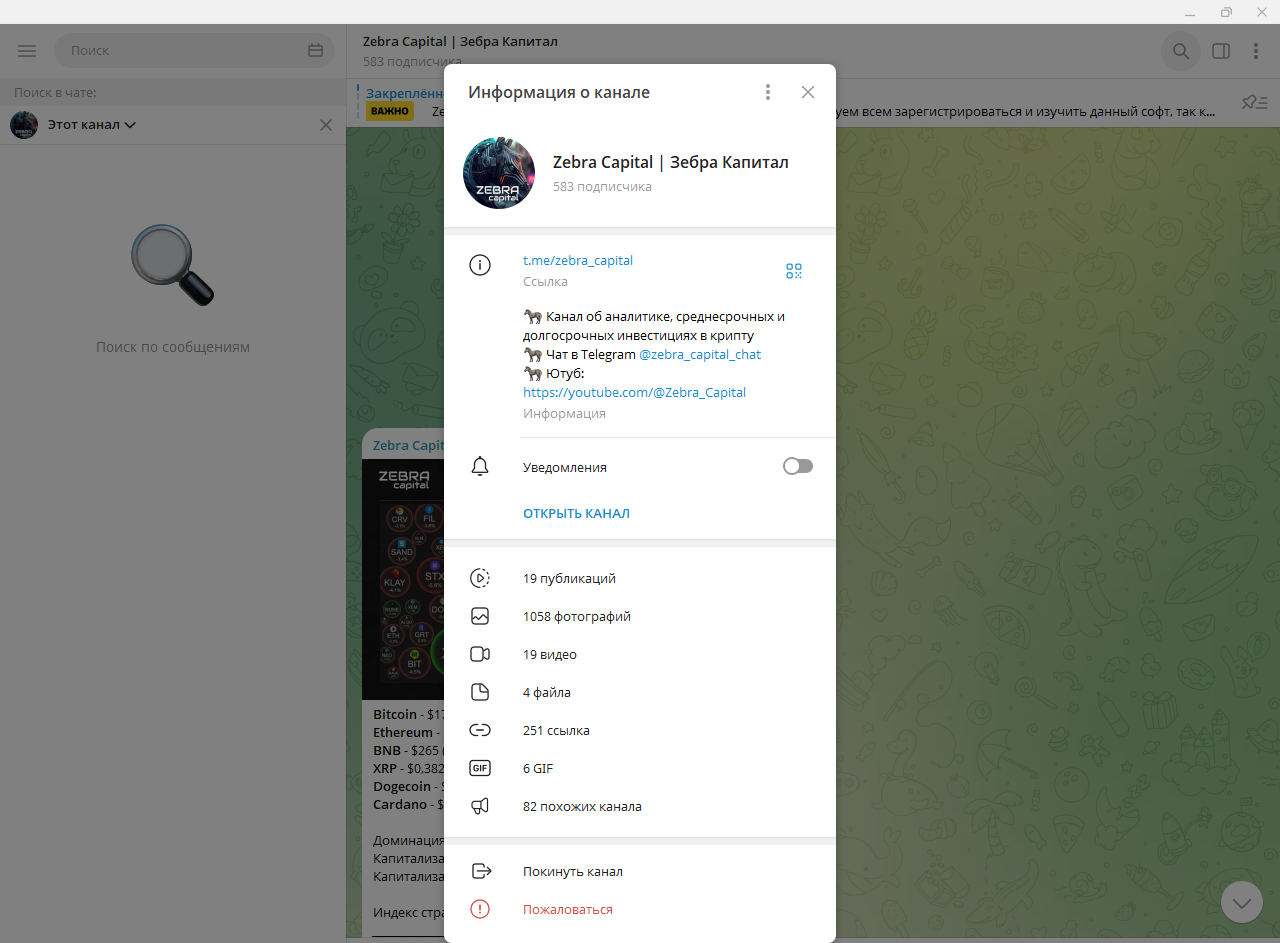Expand the 'Этот канал' dropdown

[x=92, y=125]
